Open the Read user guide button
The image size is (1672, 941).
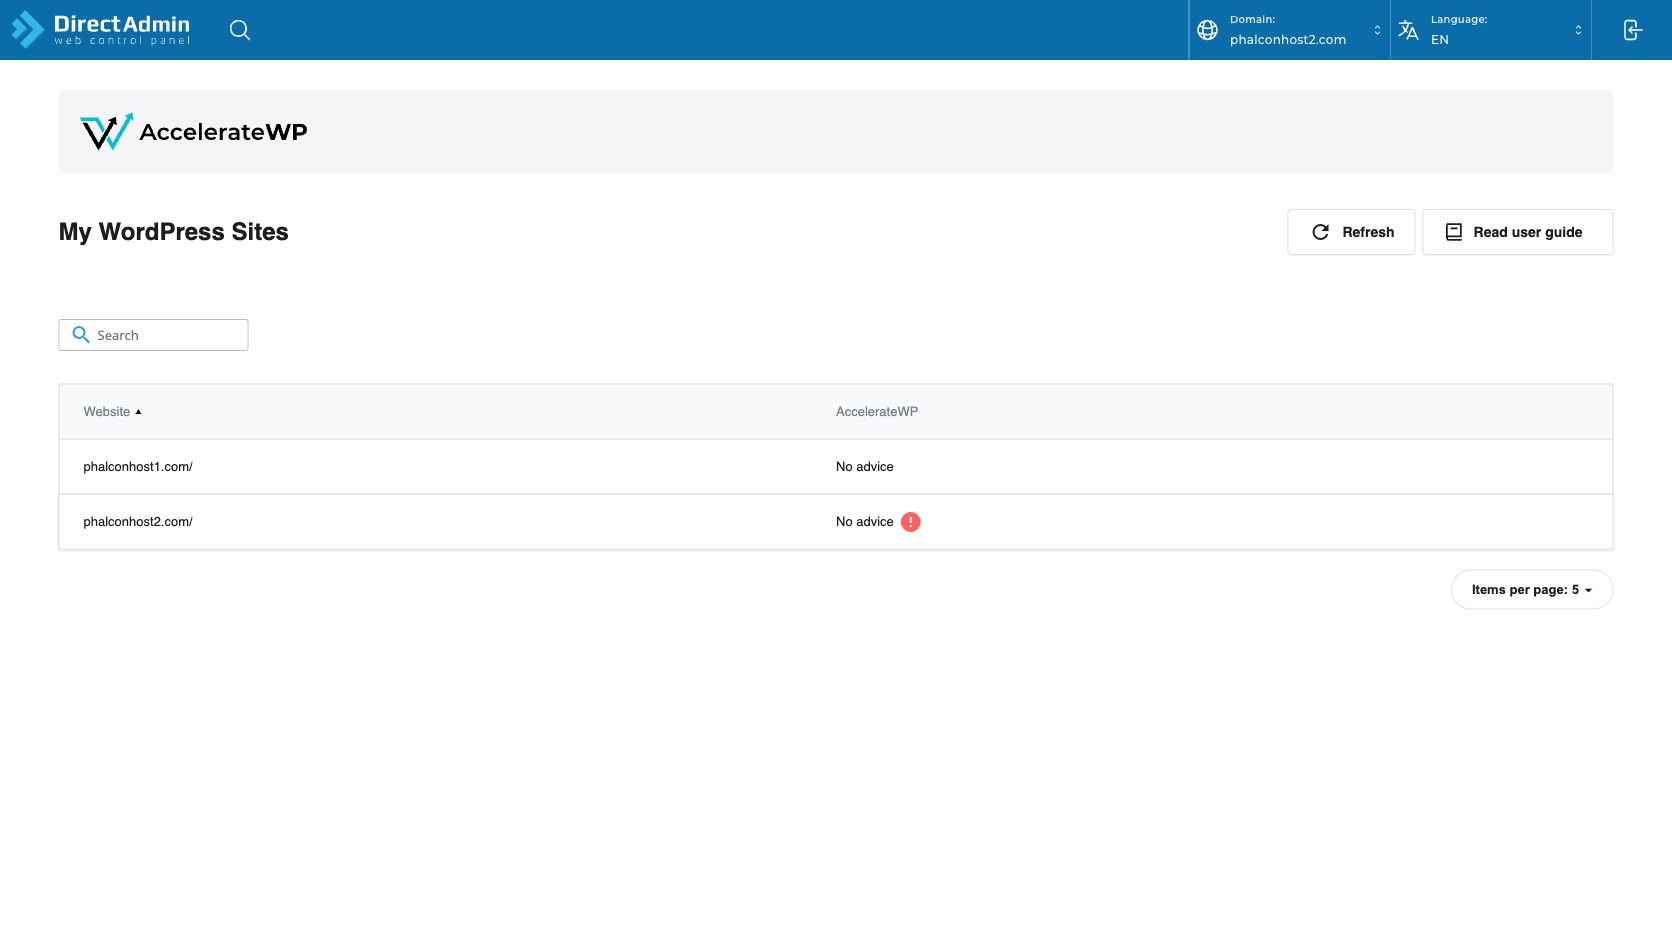click(x=1518, y=232)
